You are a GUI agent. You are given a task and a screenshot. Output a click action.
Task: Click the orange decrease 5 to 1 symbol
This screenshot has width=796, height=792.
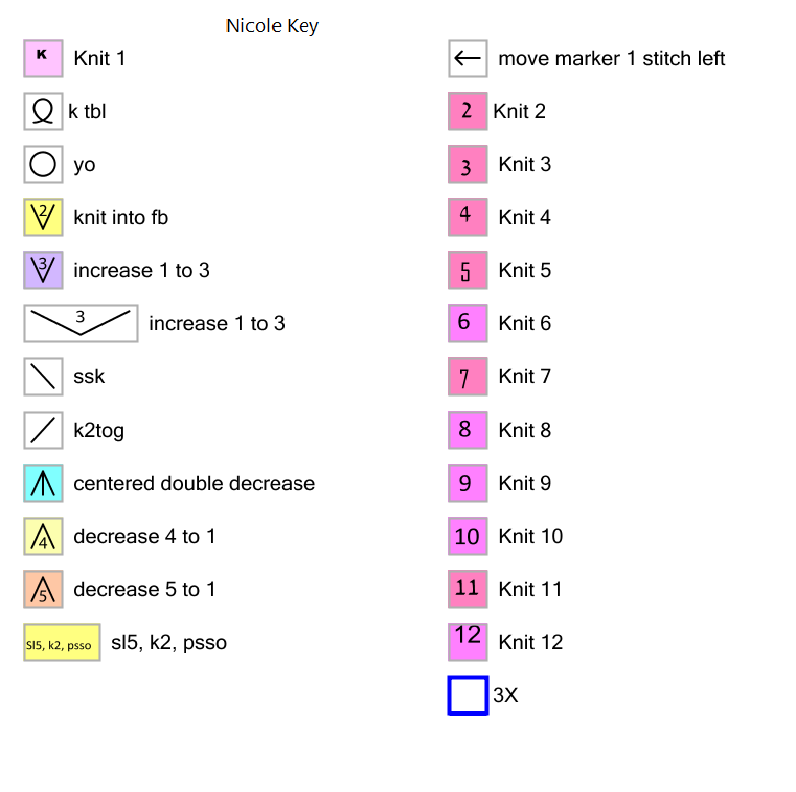(43, 589)
